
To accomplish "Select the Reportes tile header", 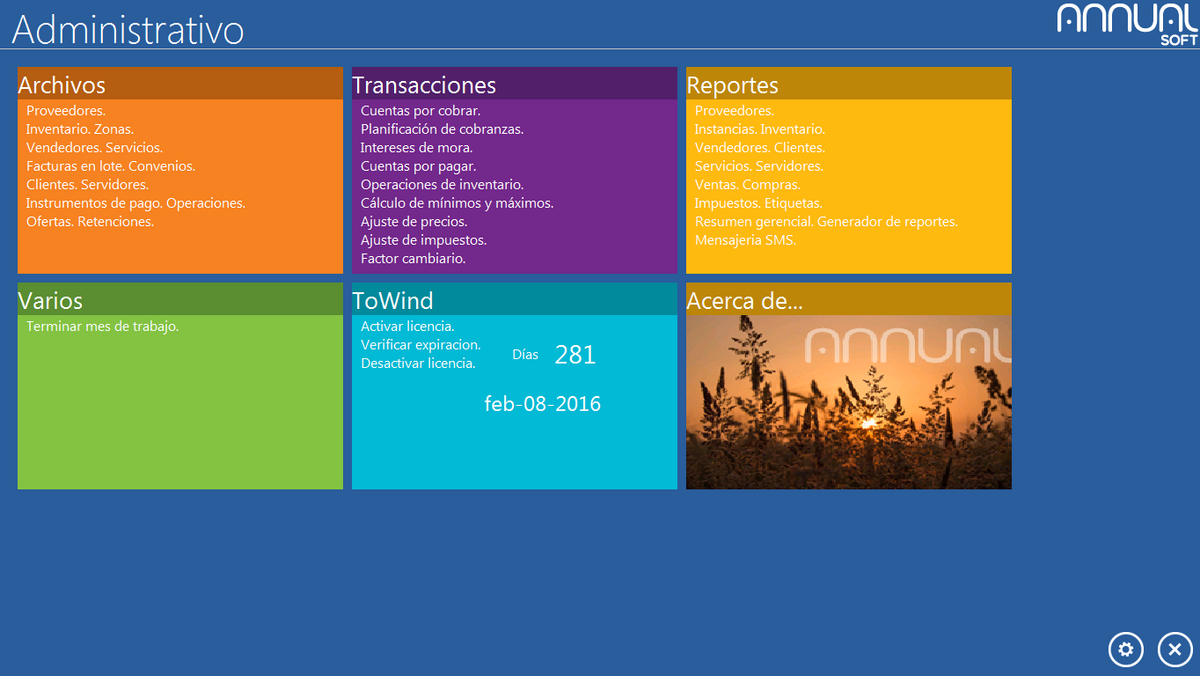I will pyautogui.click(x=848, y=84).
